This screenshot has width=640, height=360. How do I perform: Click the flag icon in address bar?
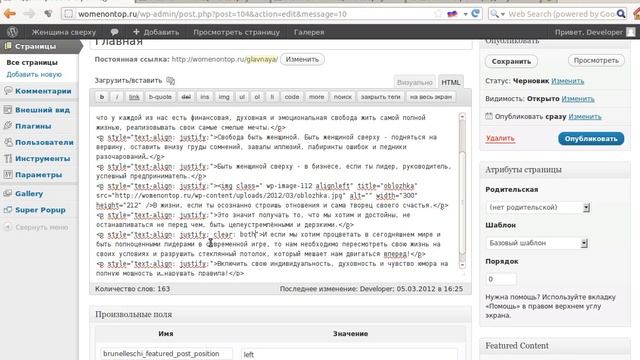point(452,14)
